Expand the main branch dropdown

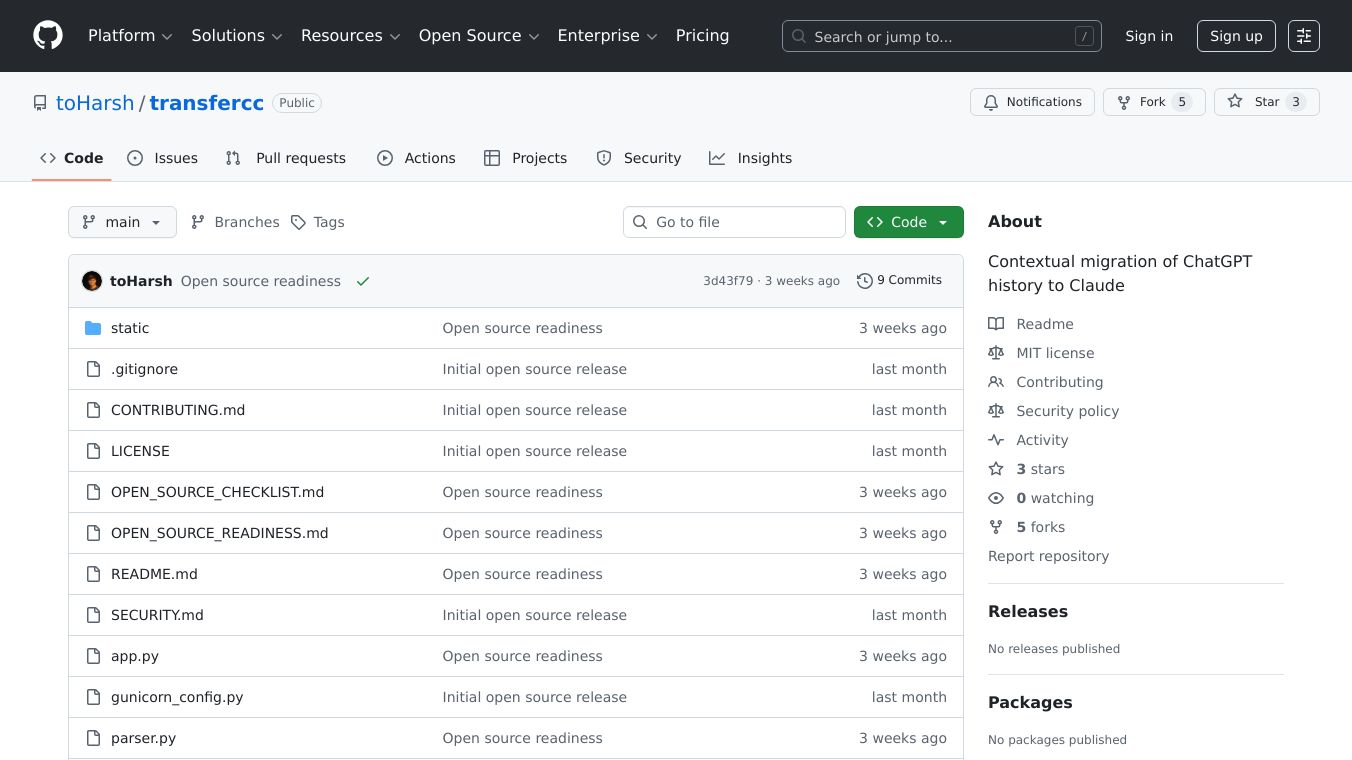pos(122,222)
